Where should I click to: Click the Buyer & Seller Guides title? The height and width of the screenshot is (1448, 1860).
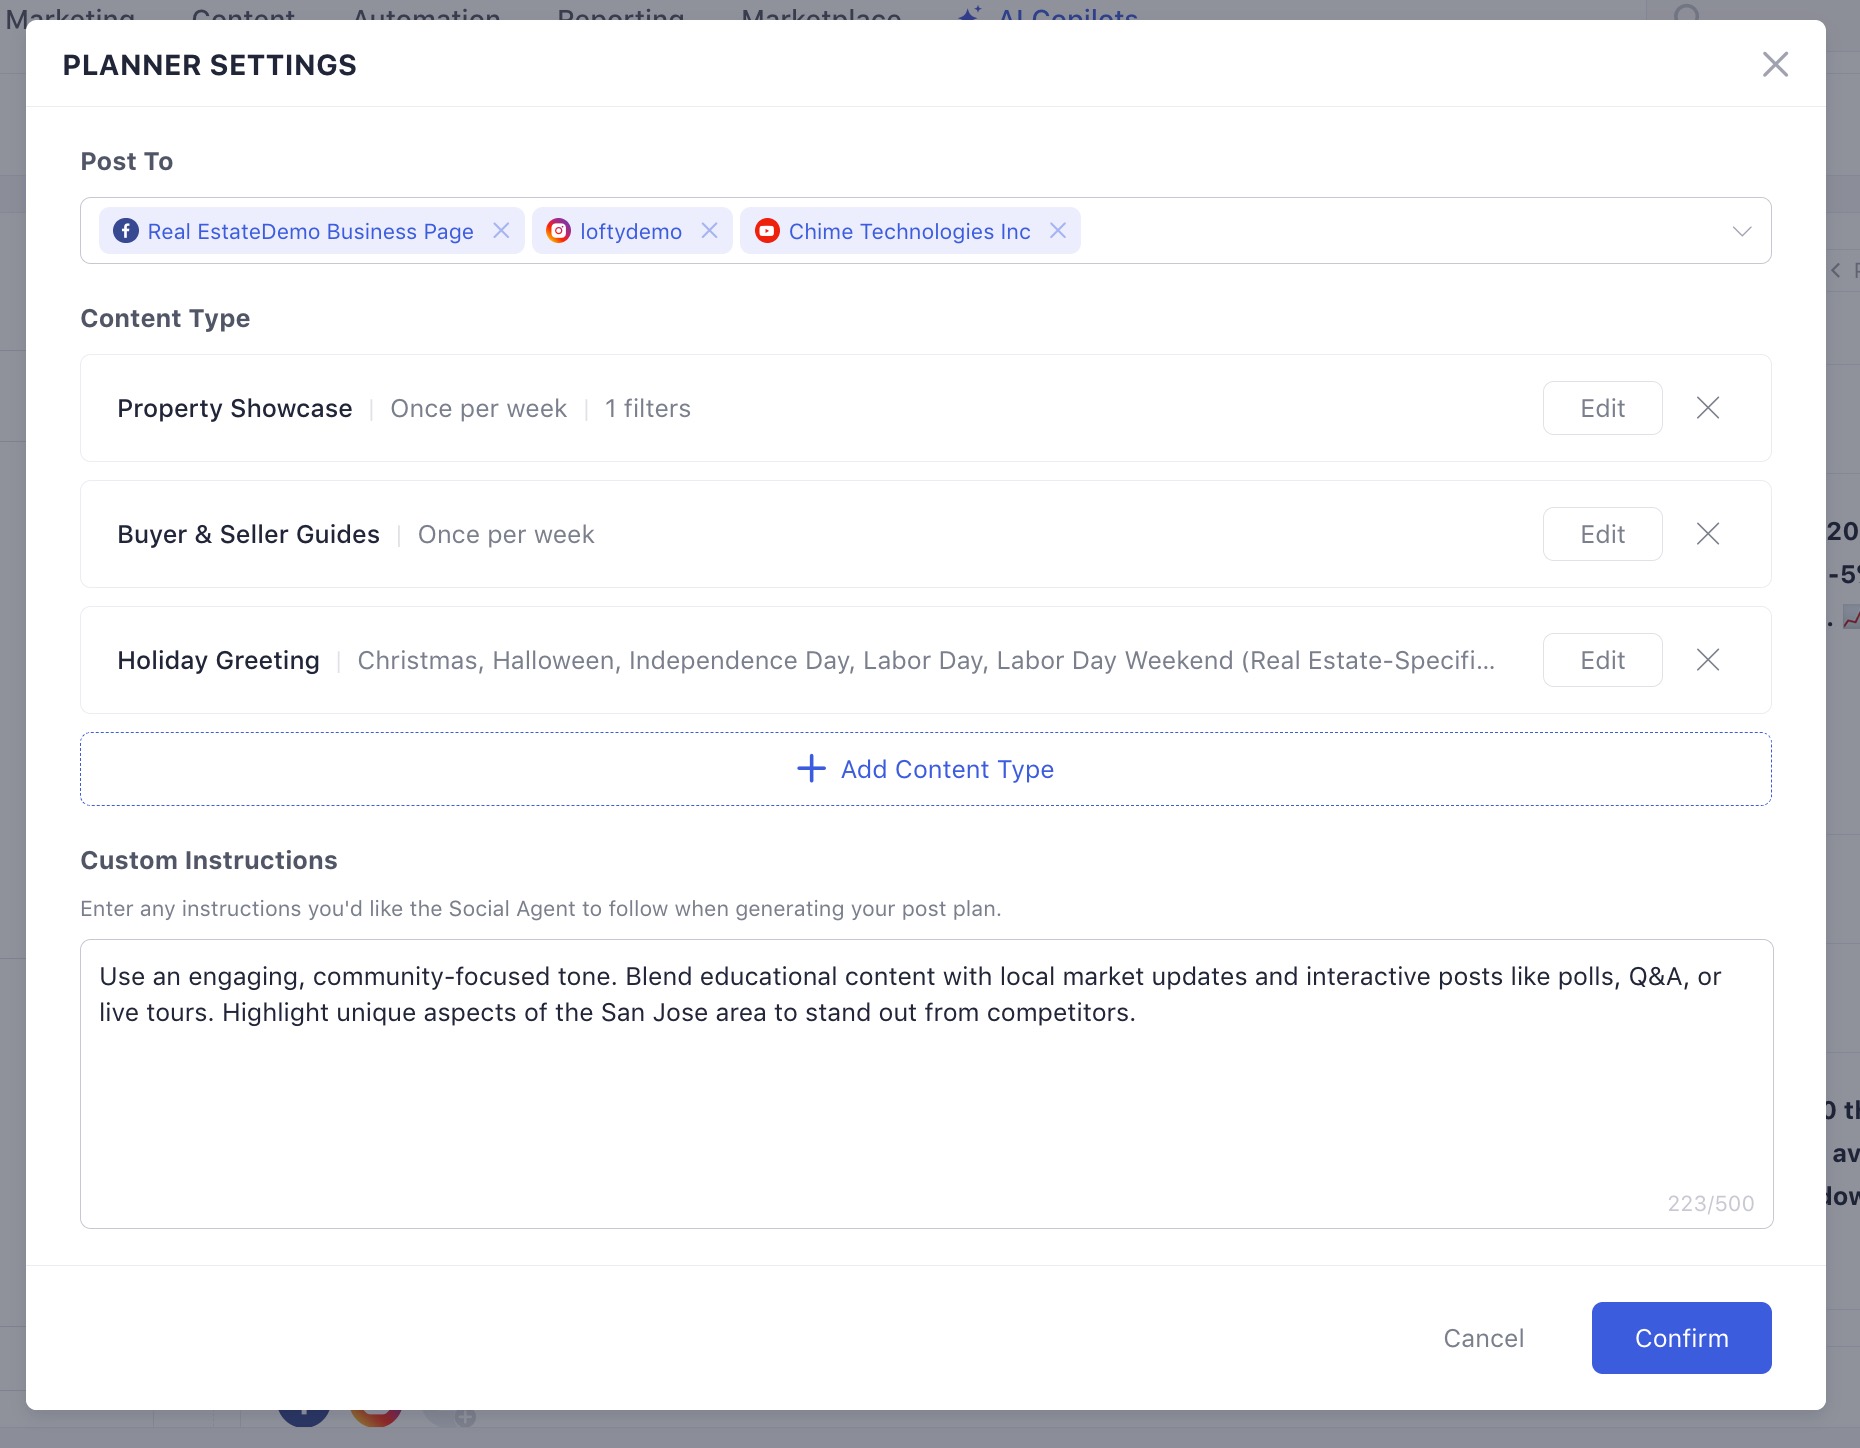(x=249, y=534)
